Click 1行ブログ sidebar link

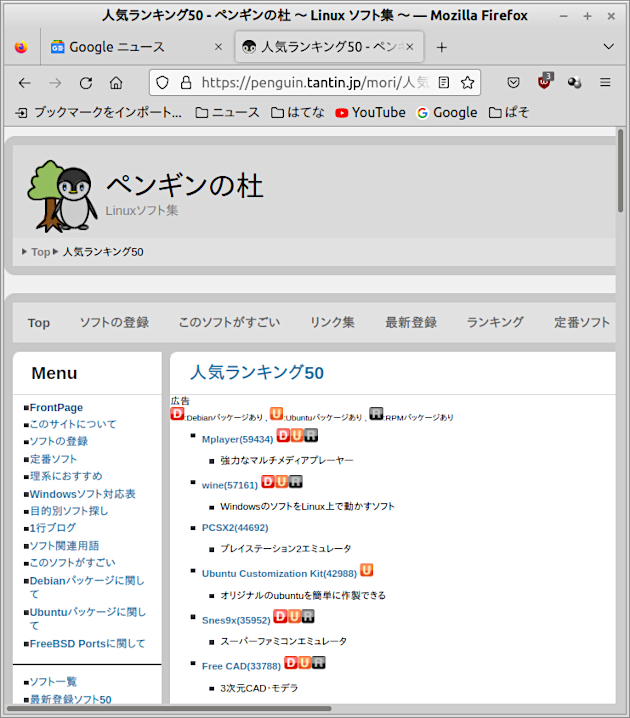[x=53, y=528]
